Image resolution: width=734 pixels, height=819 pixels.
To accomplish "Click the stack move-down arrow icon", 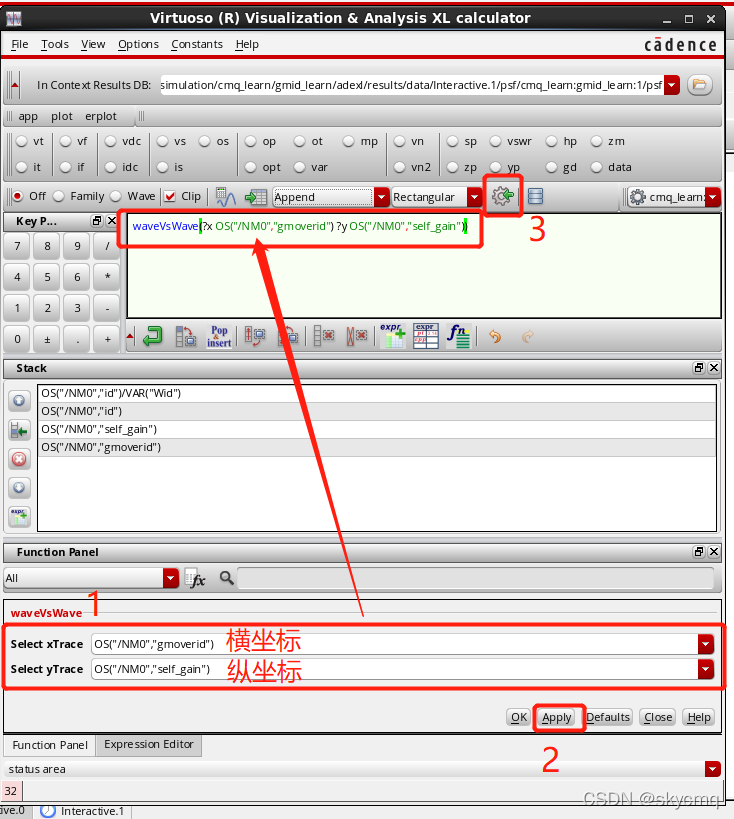I will pos(19,488).
